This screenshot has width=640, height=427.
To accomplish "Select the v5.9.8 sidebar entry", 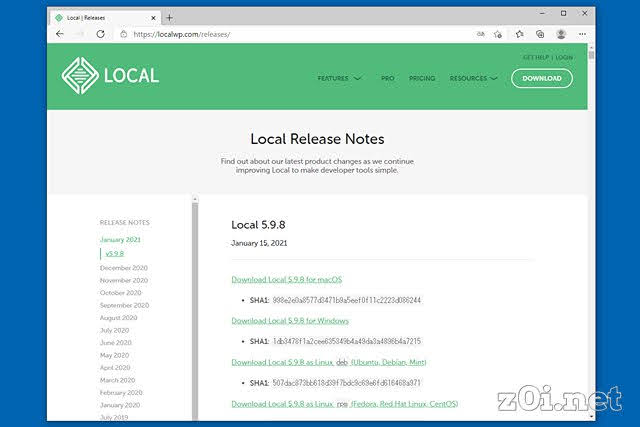I will (115, 254).
